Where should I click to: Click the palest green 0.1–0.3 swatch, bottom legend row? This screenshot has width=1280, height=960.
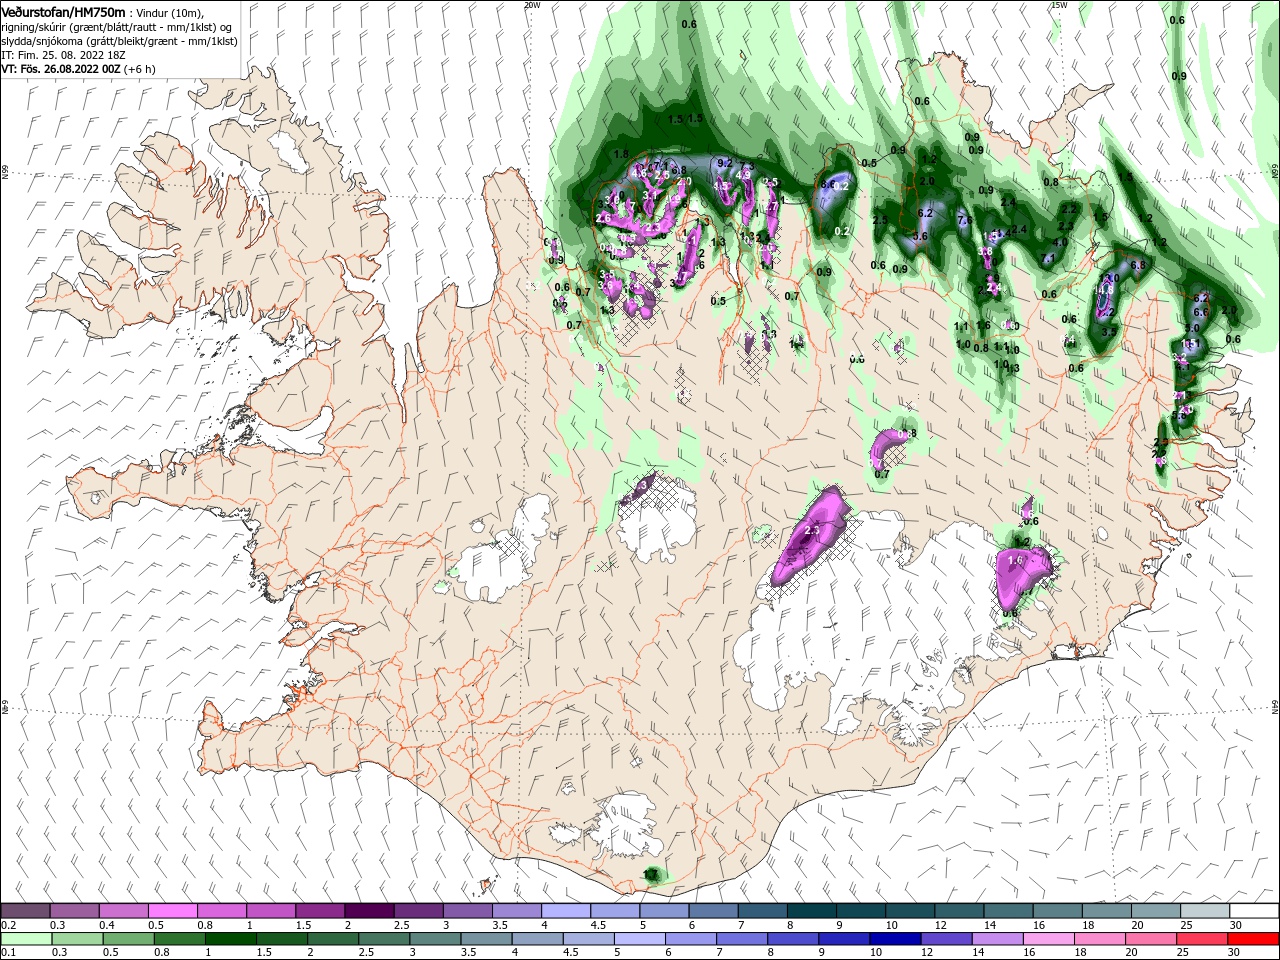[x=26, y=939]
